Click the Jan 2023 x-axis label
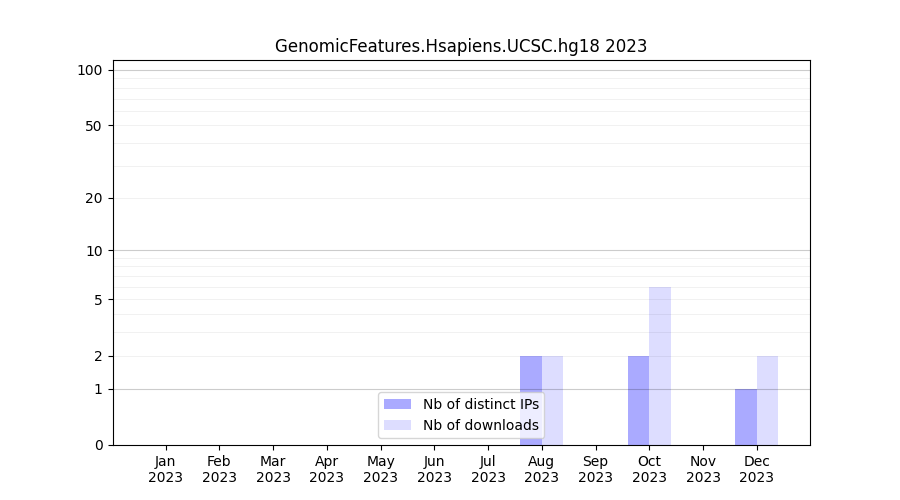Image resolution: width=900 pixels, height=500 pixels. point(166,469)
